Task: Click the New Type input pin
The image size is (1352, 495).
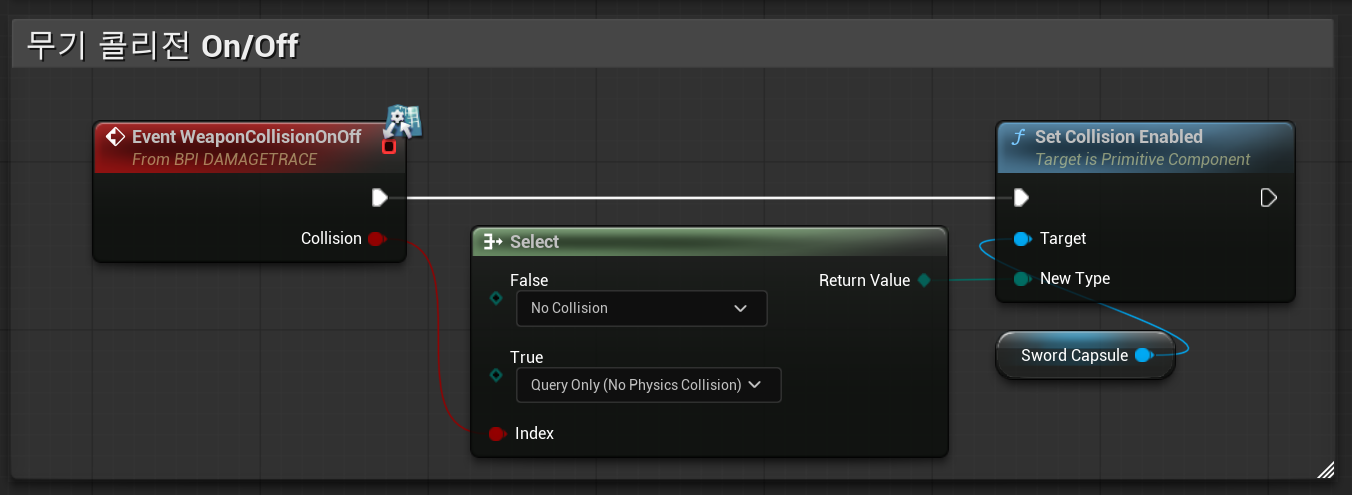Action: [1021, 278]
